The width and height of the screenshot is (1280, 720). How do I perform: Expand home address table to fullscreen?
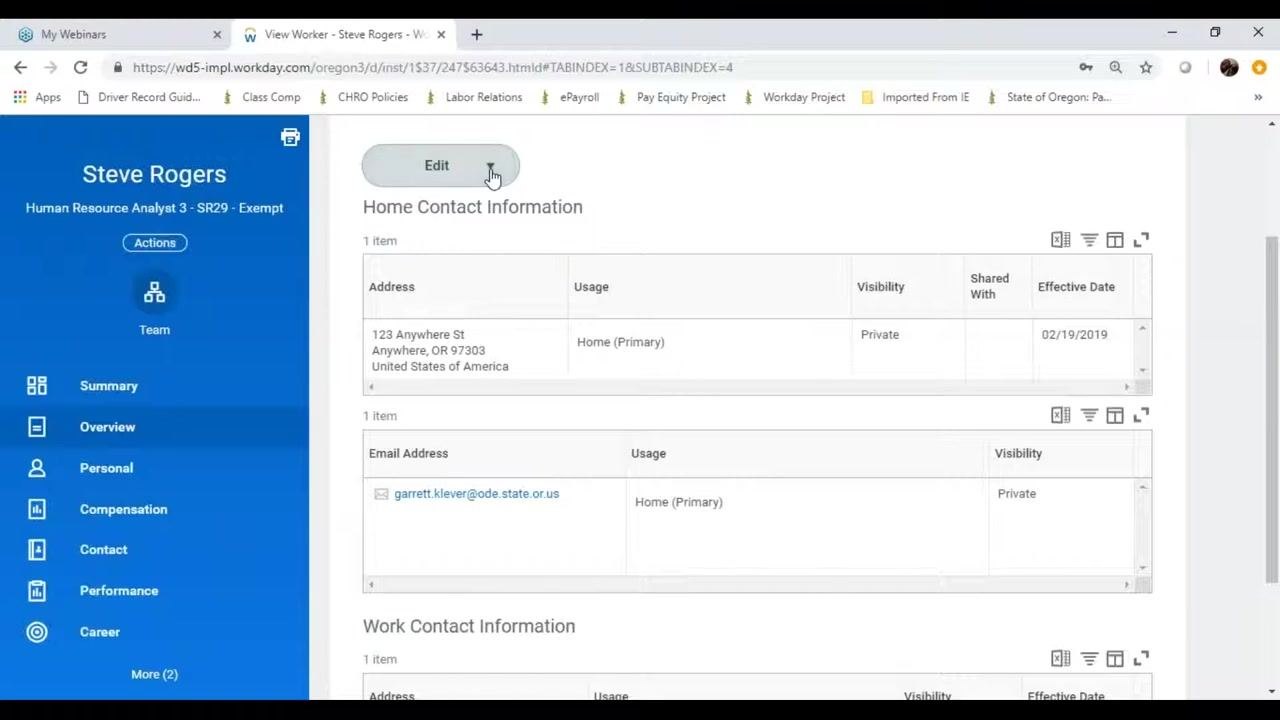(1141, 240)
